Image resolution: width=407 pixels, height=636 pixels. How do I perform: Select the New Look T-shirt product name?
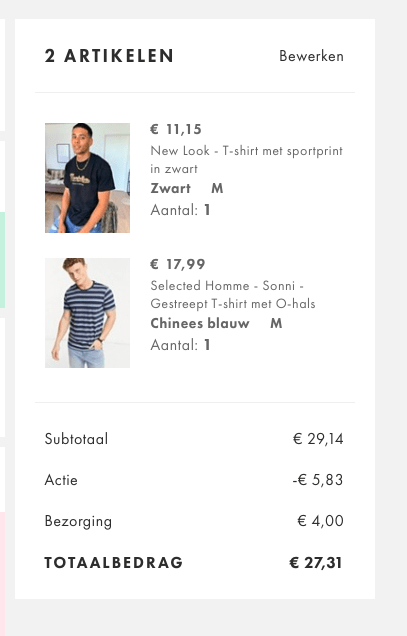point(246,159)
